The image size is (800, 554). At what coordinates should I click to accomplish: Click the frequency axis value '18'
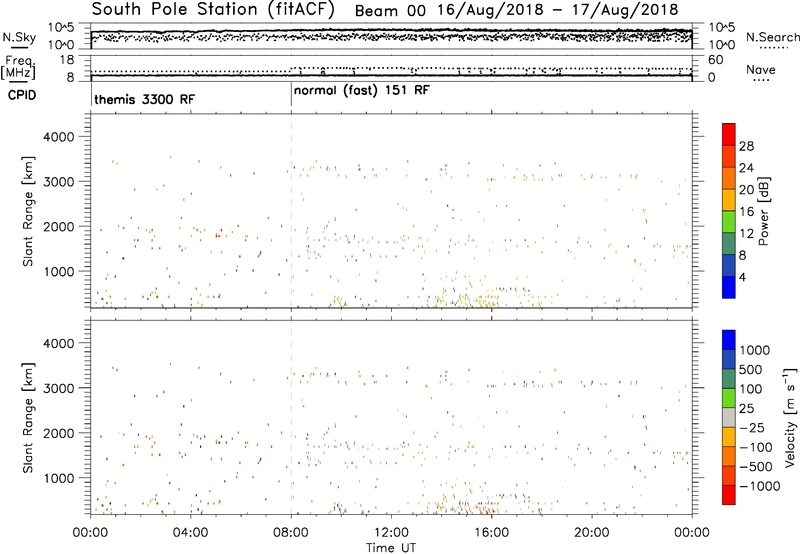[67, 60]
